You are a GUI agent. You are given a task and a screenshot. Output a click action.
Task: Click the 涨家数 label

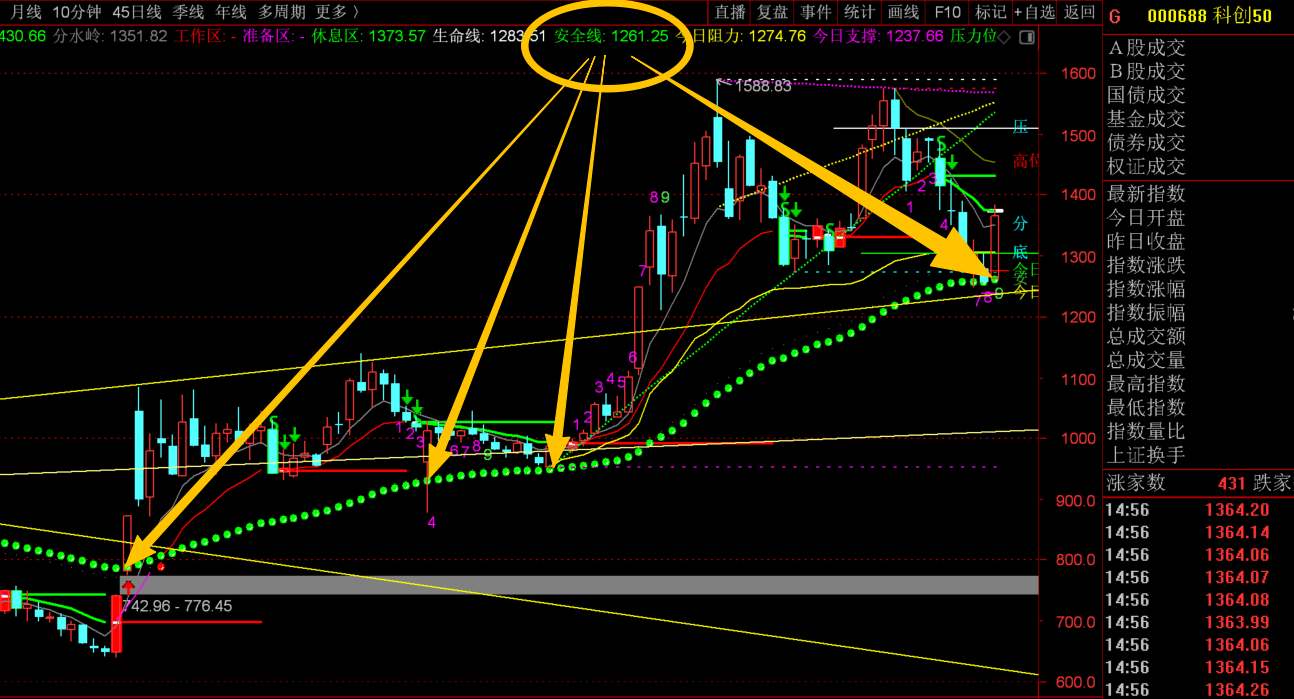point(1136,483)
